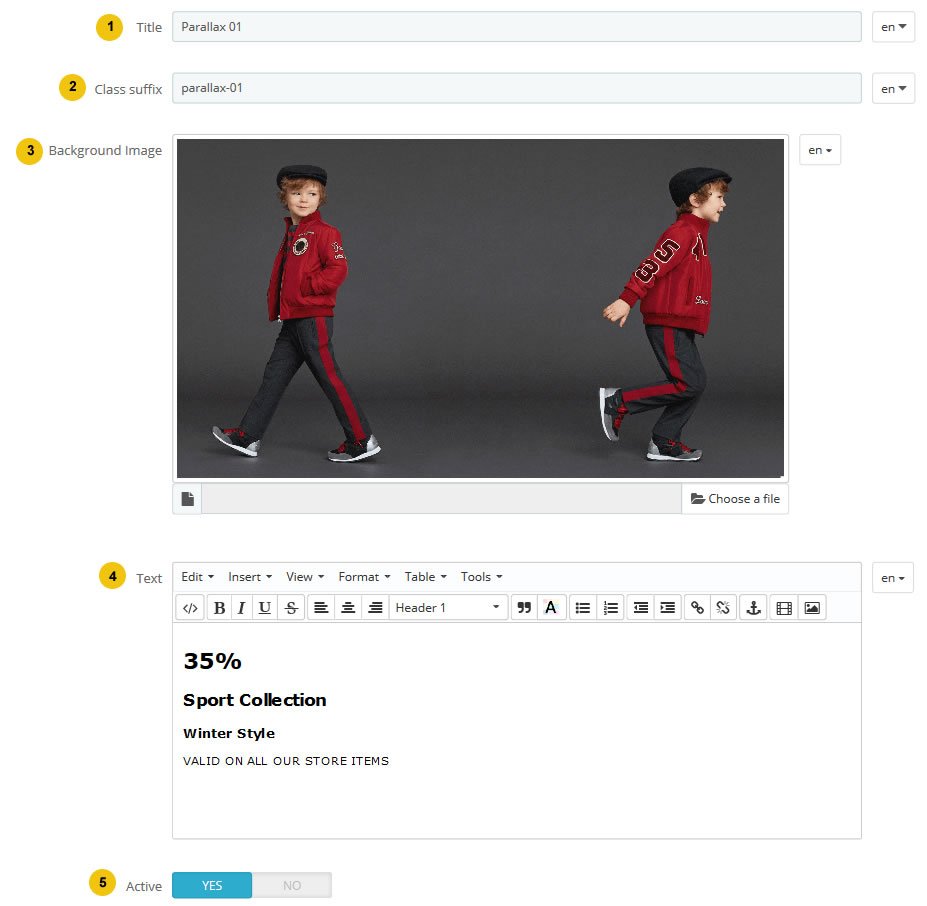The height and width of the screenshot is (906, 927).
Task: Click the Sport Collection heading text
Action: [255, 700]
